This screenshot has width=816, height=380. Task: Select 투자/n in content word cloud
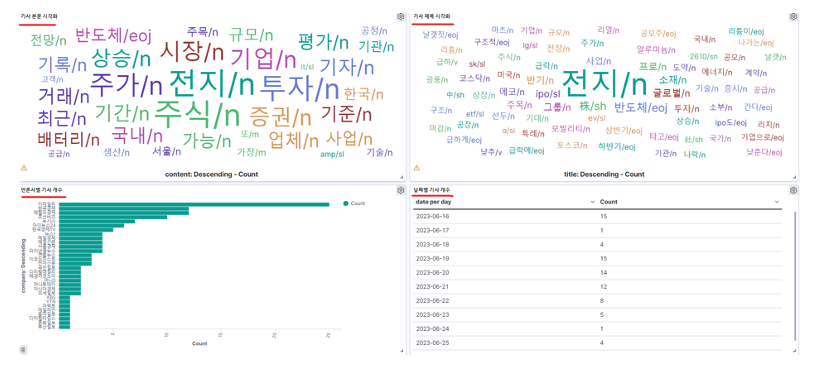(299, 87)
